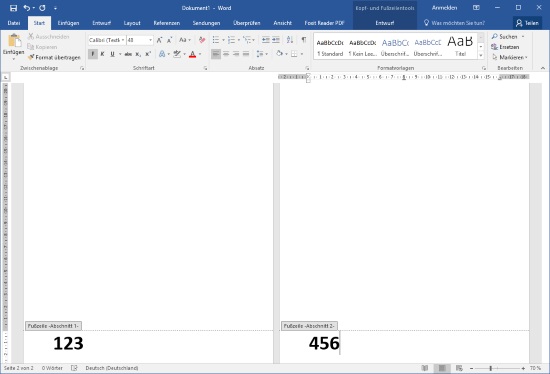Toggle strikethrough (abc) formatting
550x374 pixels.
pyautogui.click(x=128, y=54)
